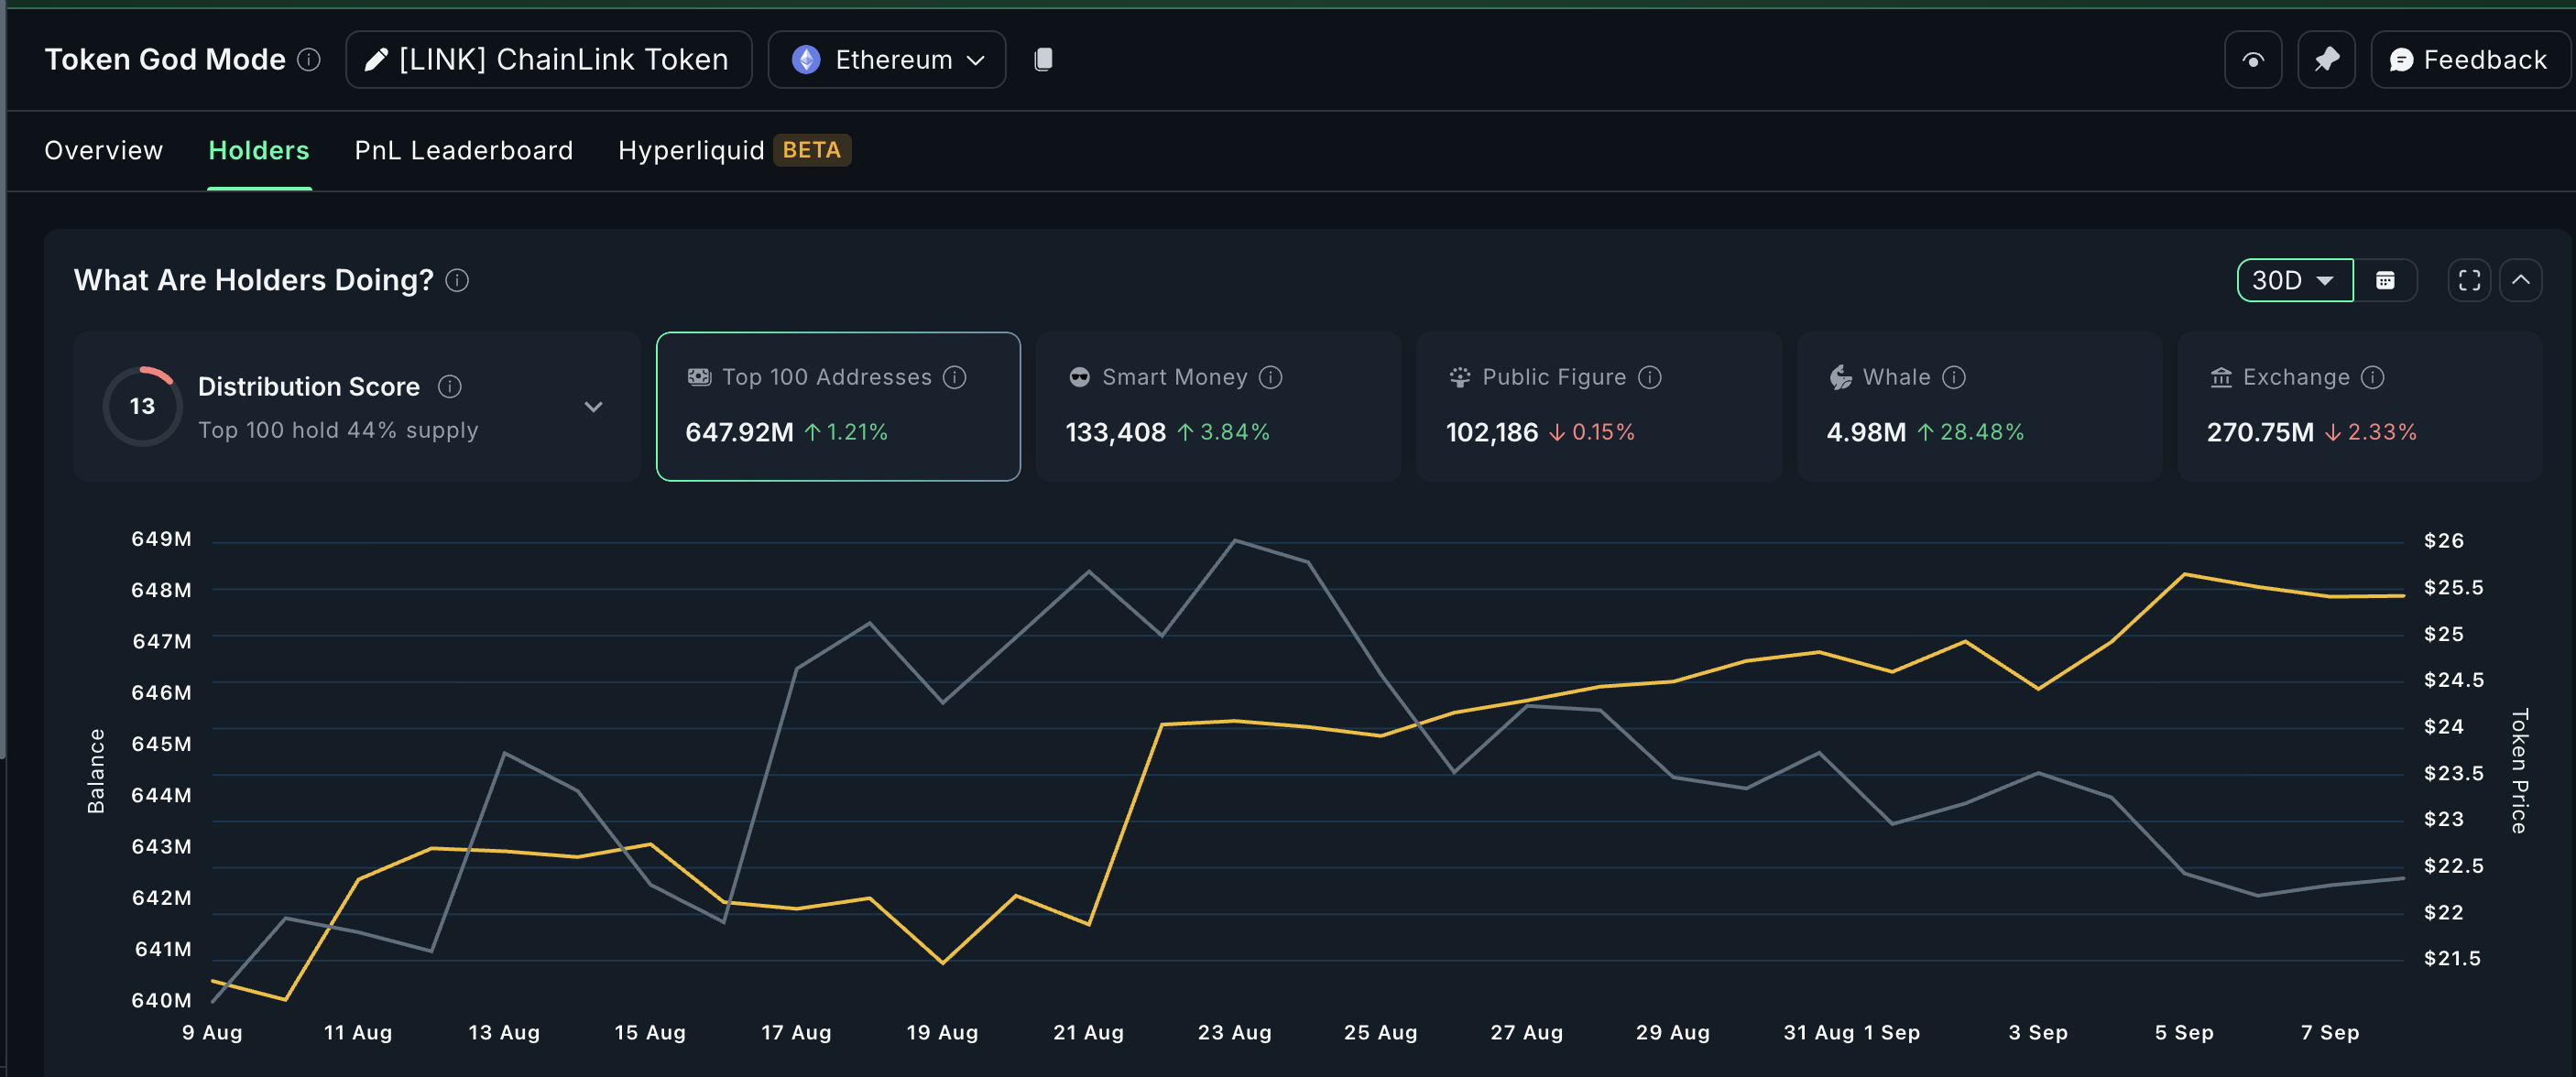This screenshot has height=1077, width=2576.
Task: Toggle the Whale metric on the chart
Action: 1978,406
